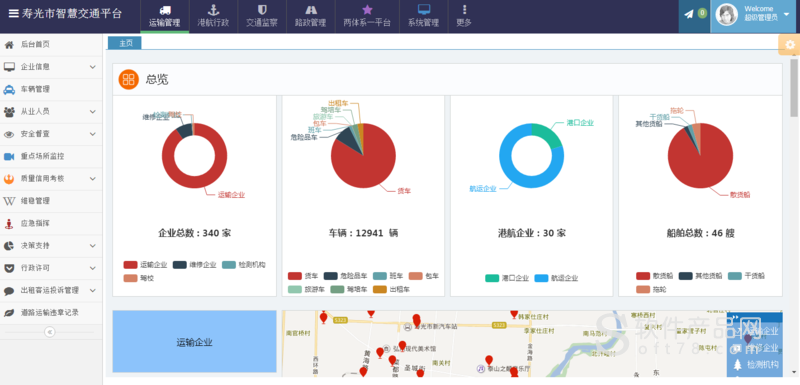Select 检测机构 in the map legend panel
800x385 pixels.
click(x=763, y=365)
